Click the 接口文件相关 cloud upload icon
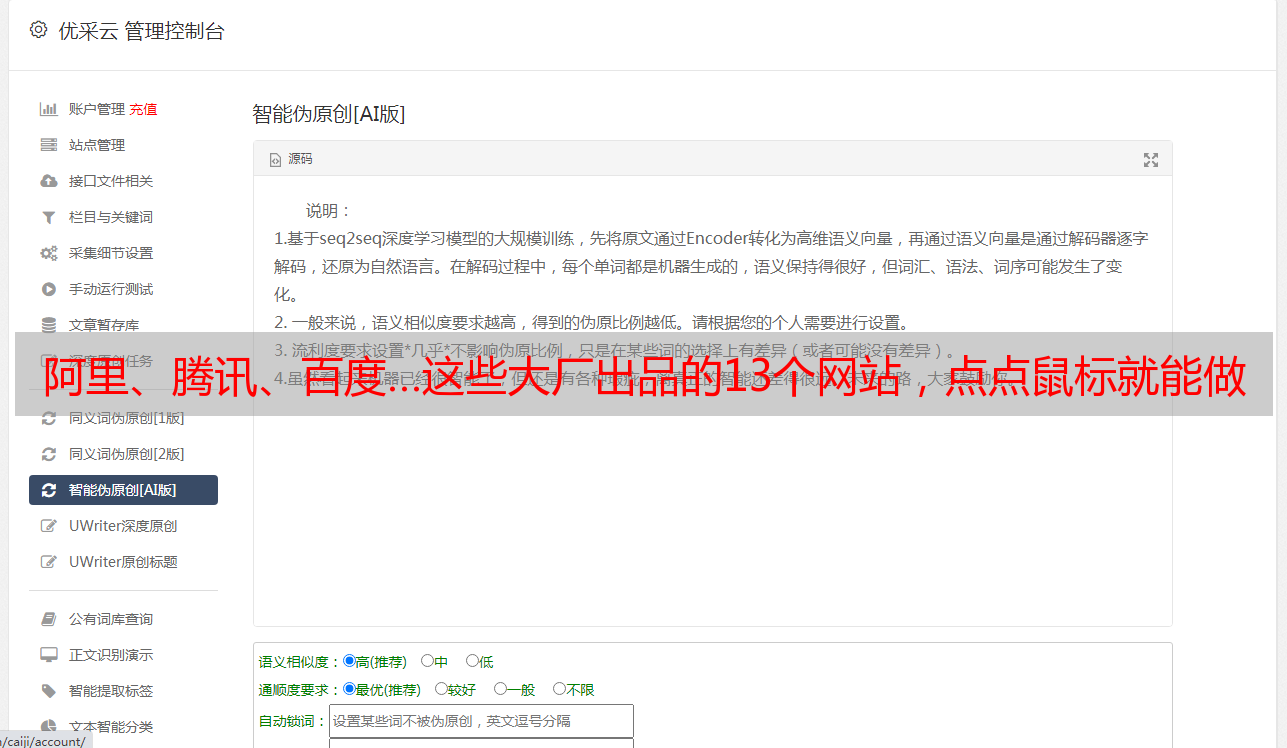 pos(48,181)
